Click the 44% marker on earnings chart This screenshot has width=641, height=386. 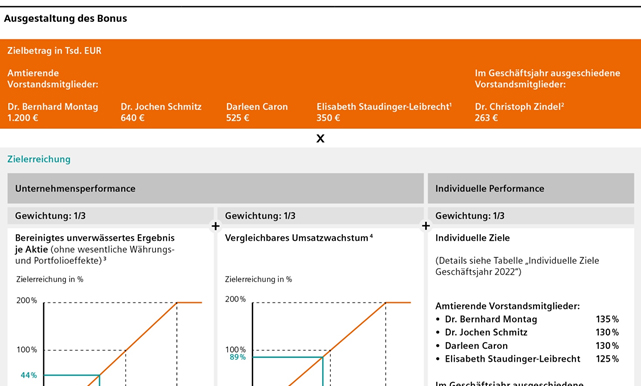(x=29, y=375)
